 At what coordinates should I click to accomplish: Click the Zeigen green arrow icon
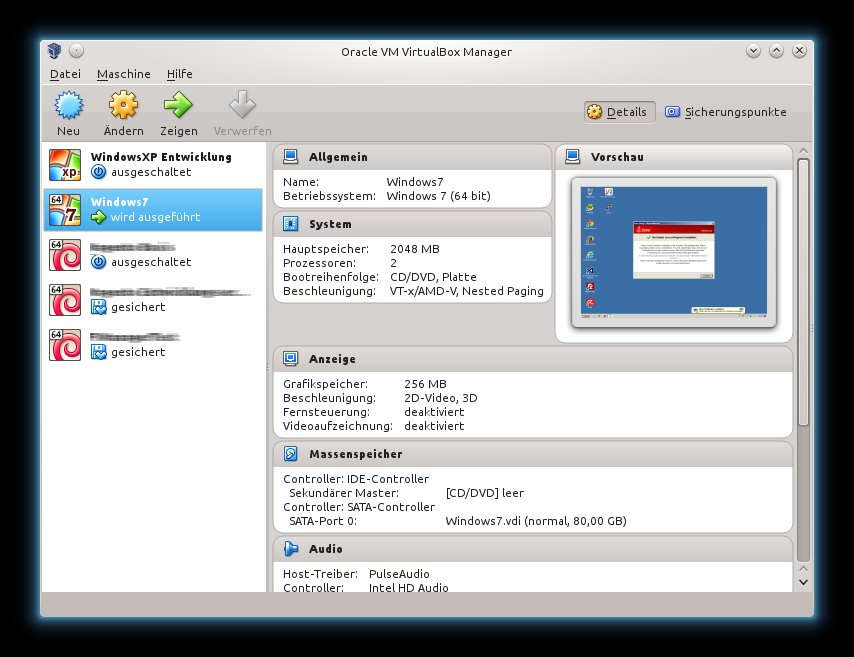pos(178,105)
